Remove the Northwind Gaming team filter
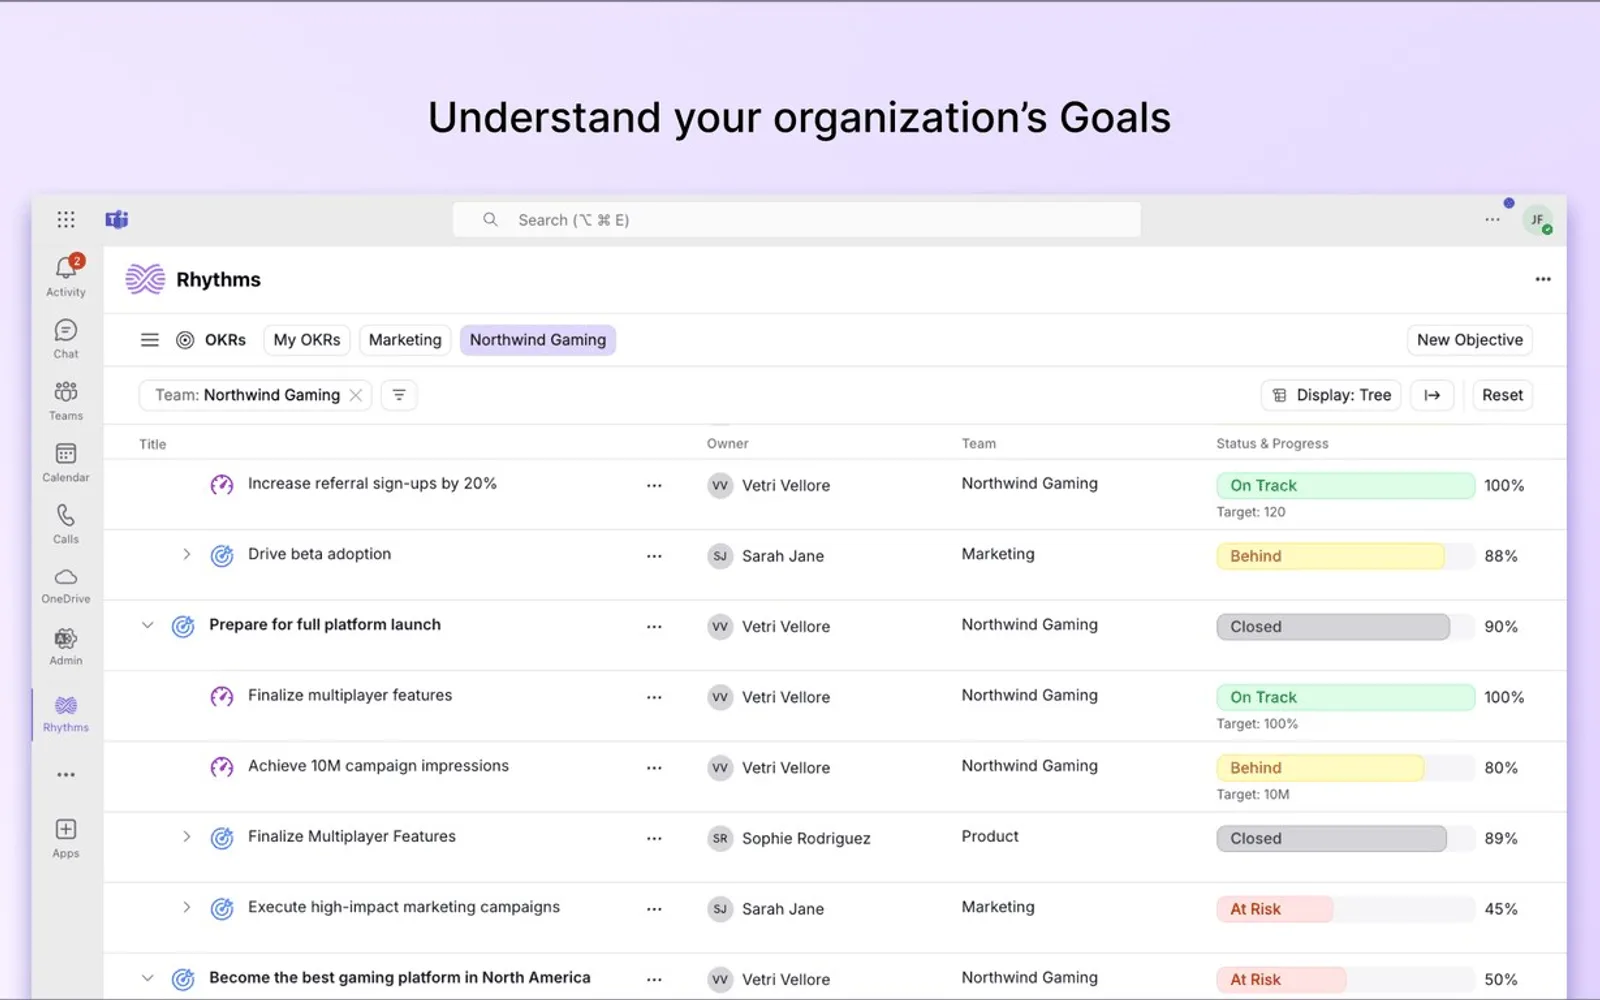Screen dimensions: 1600x1000 tap(356, 396)
